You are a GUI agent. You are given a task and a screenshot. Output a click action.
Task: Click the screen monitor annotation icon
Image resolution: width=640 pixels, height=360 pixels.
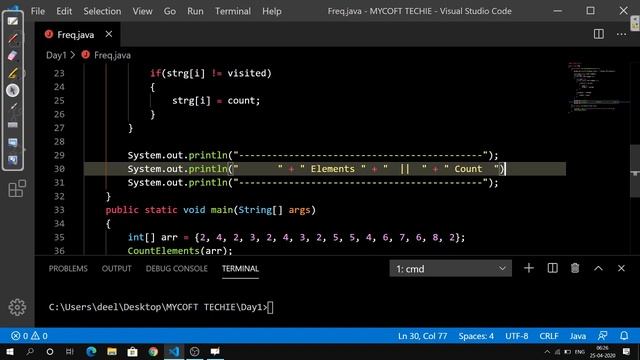click(x=13, y=142)
